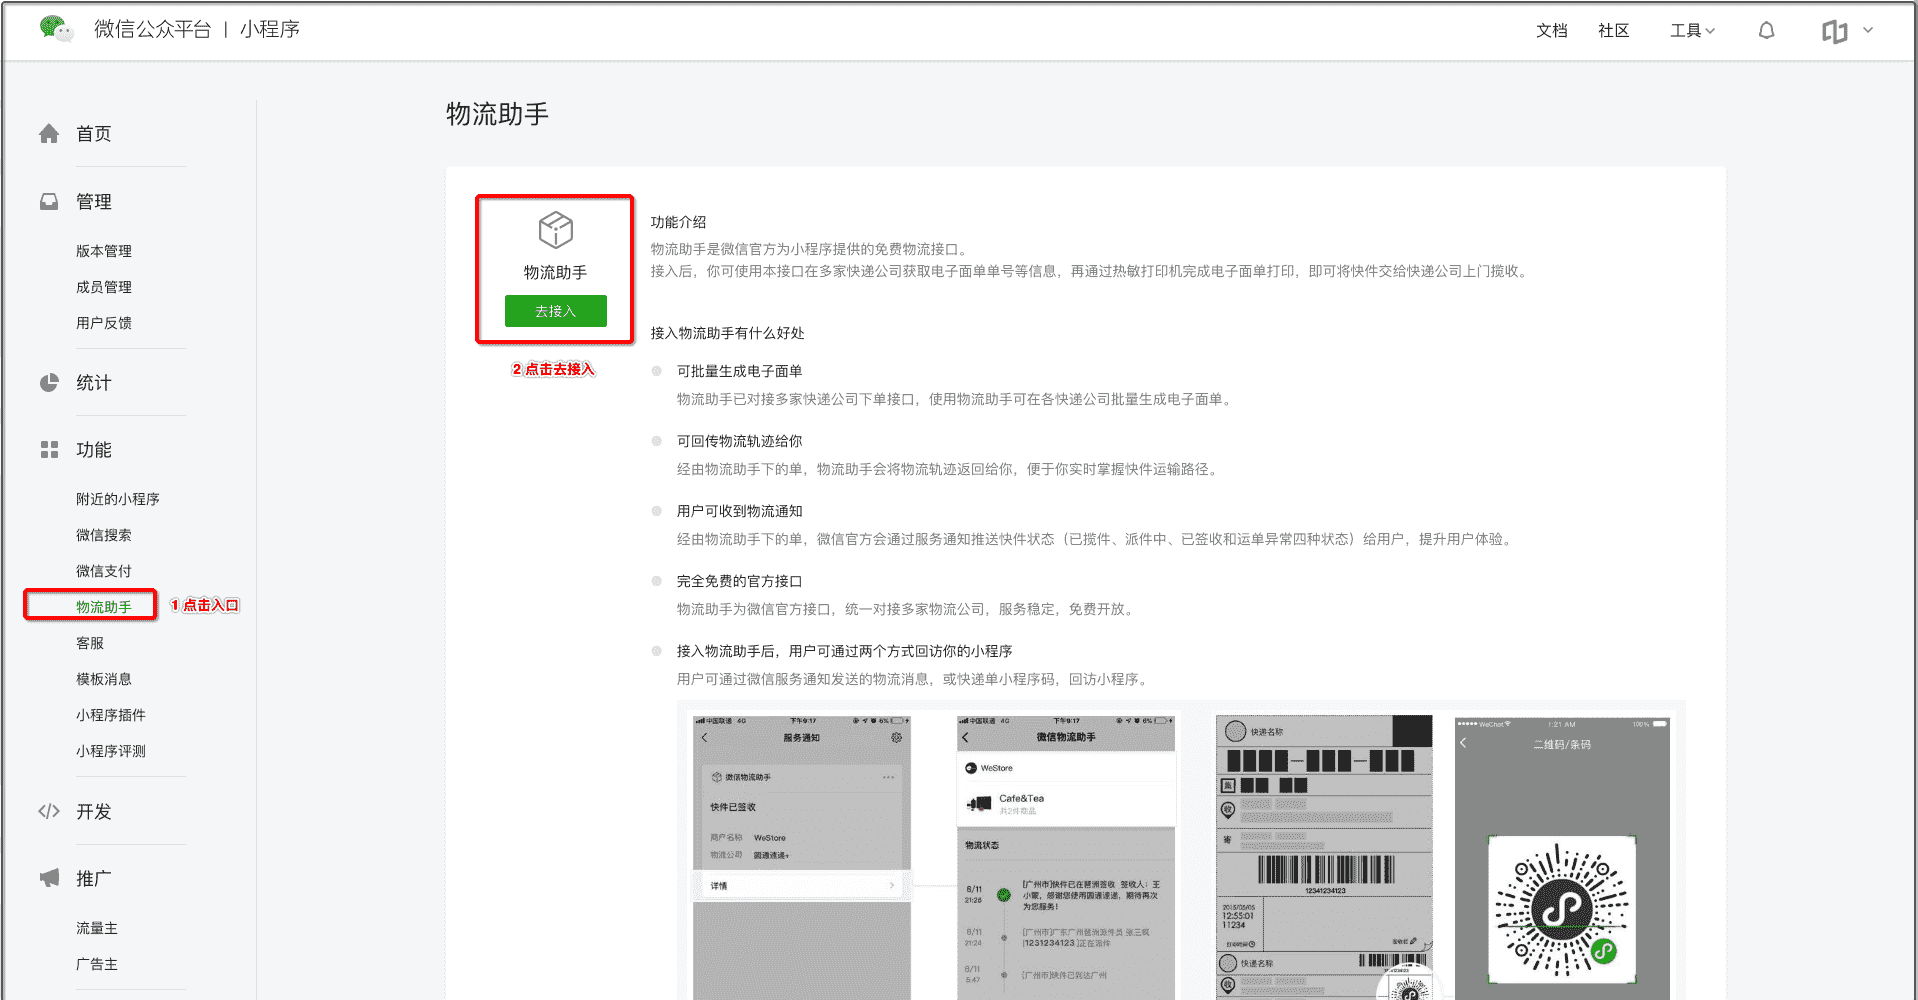The width and height of the screenshot is (1918, 1000).
Task: Click the grid icon beside 功能
Action: (x=49, y=450)
